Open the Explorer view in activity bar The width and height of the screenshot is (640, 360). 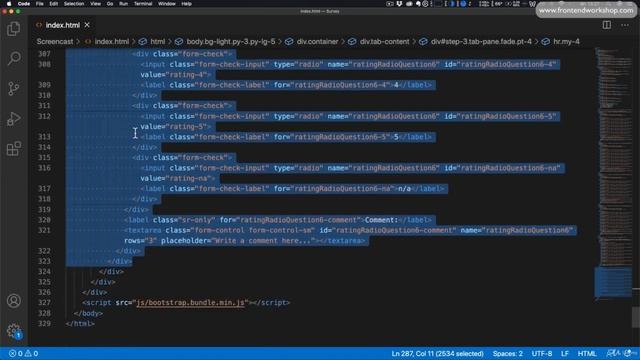pyautogui.click(x=13, y=29)
